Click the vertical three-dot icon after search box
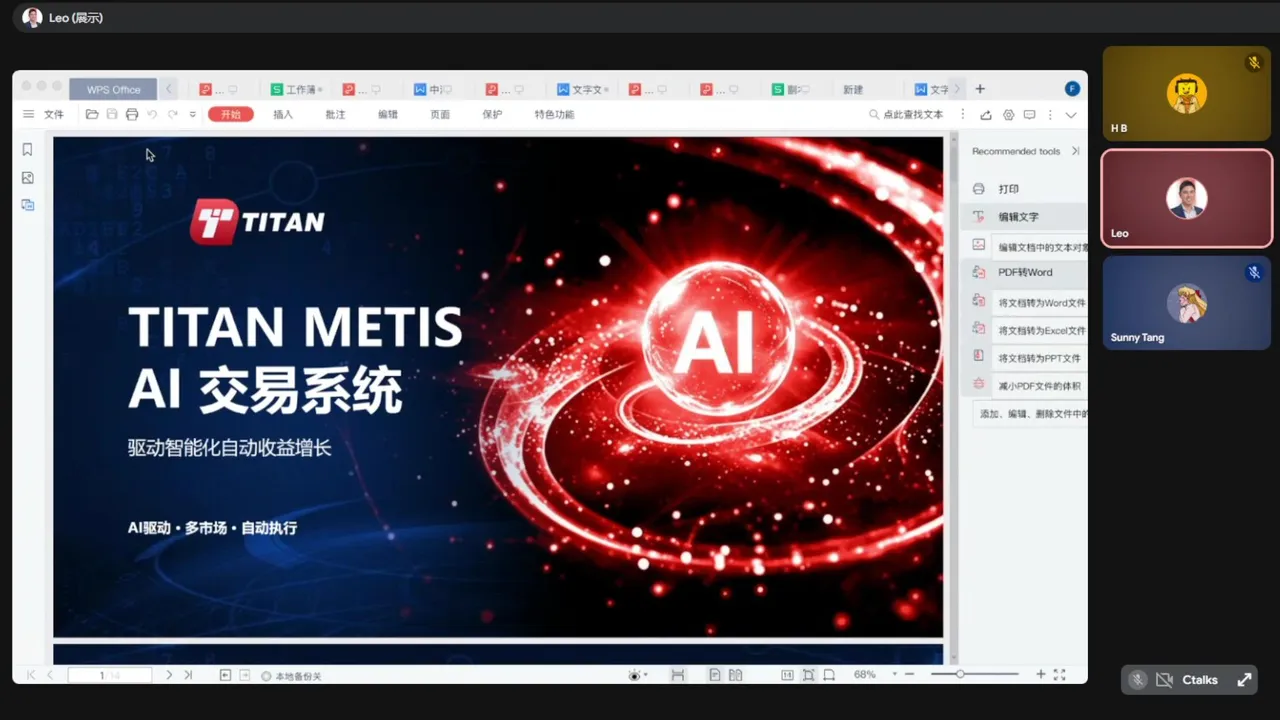 click(963, 115)
